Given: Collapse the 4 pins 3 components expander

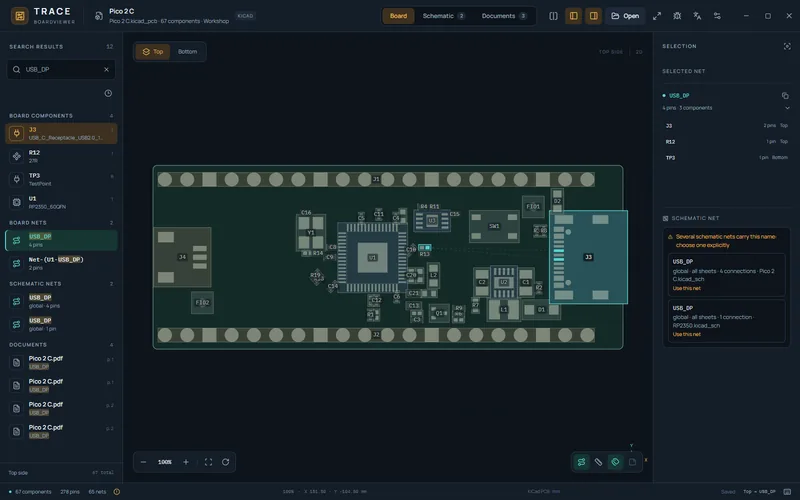Looking at the screenshot, I should pyautogui.click(x=787, y=108).
